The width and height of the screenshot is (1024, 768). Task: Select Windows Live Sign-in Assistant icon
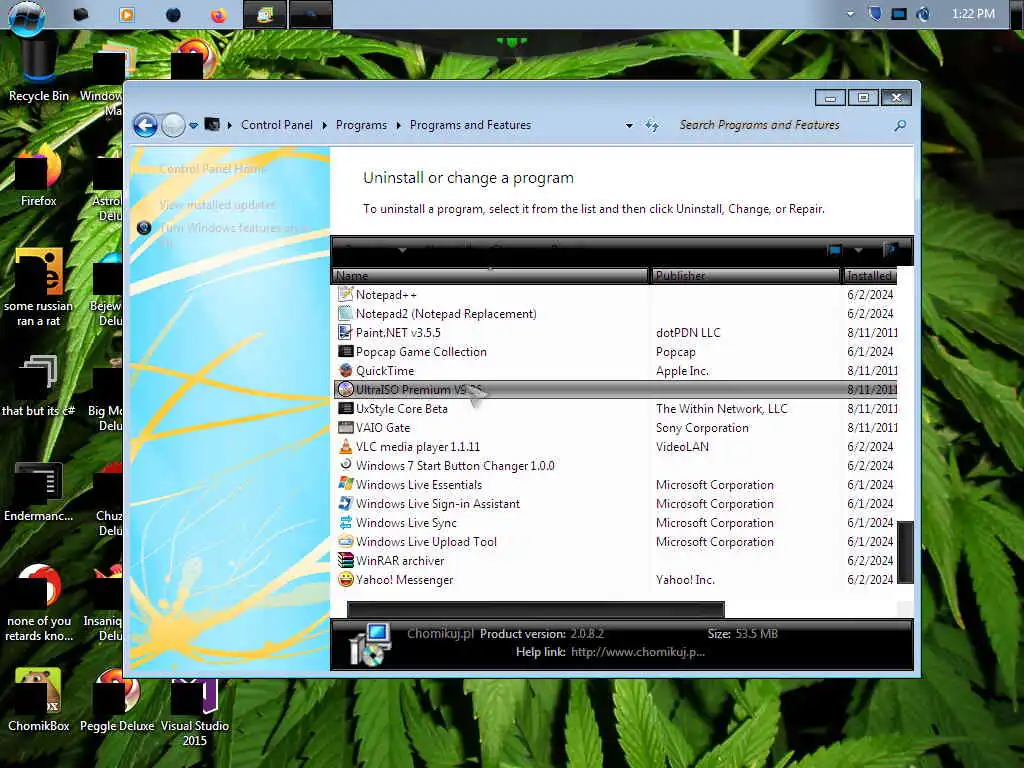point(345,503)
